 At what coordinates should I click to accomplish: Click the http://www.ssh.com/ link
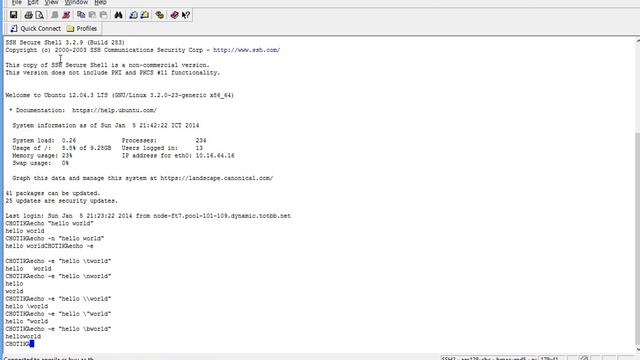247,50
